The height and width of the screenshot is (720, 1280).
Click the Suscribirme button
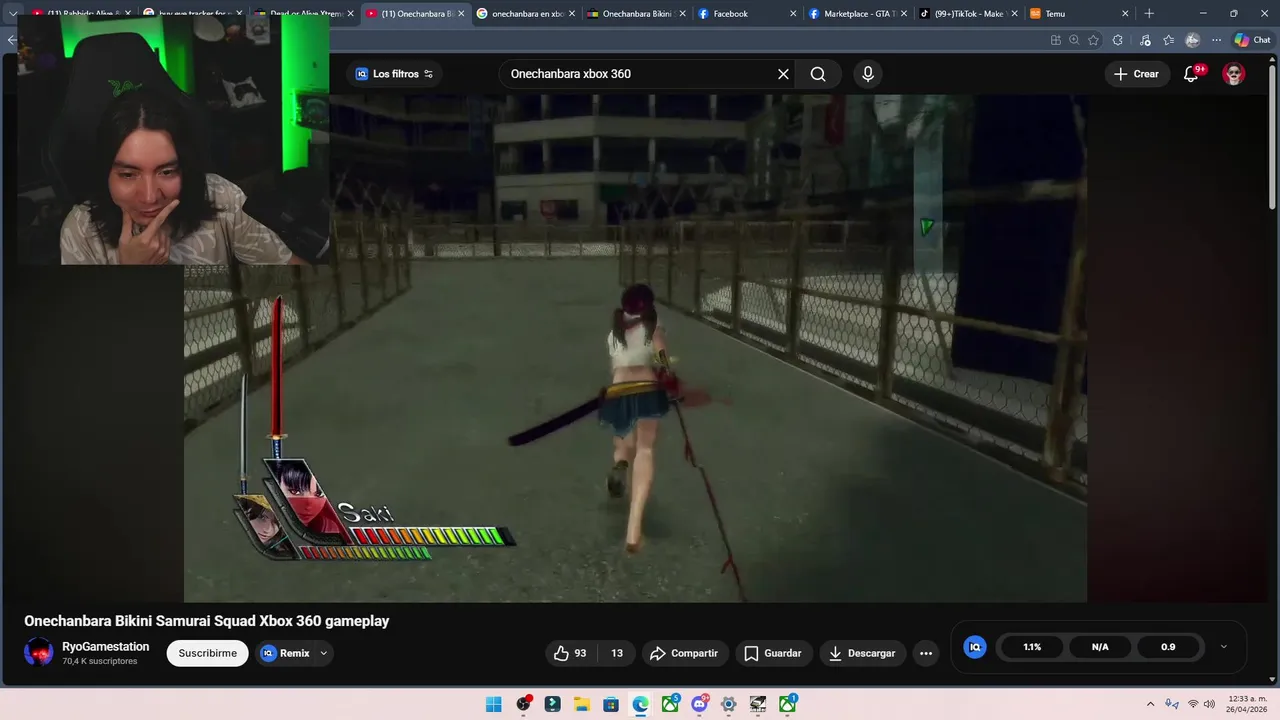[208, 653]
